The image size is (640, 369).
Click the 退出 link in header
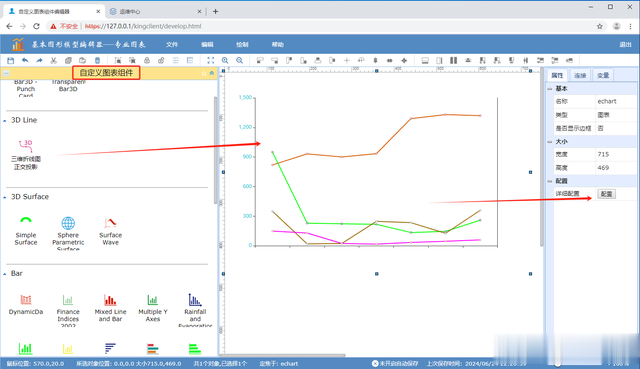(625, 44)
